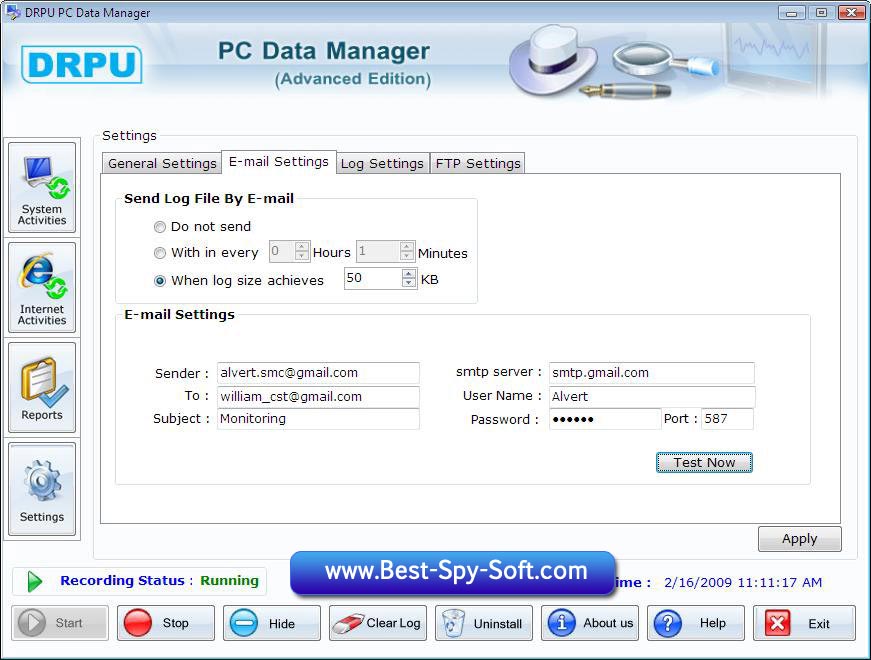This screenshot has width=871, height=660.
Task: Increase the Minutes spinner value
Action: point(407,246)
